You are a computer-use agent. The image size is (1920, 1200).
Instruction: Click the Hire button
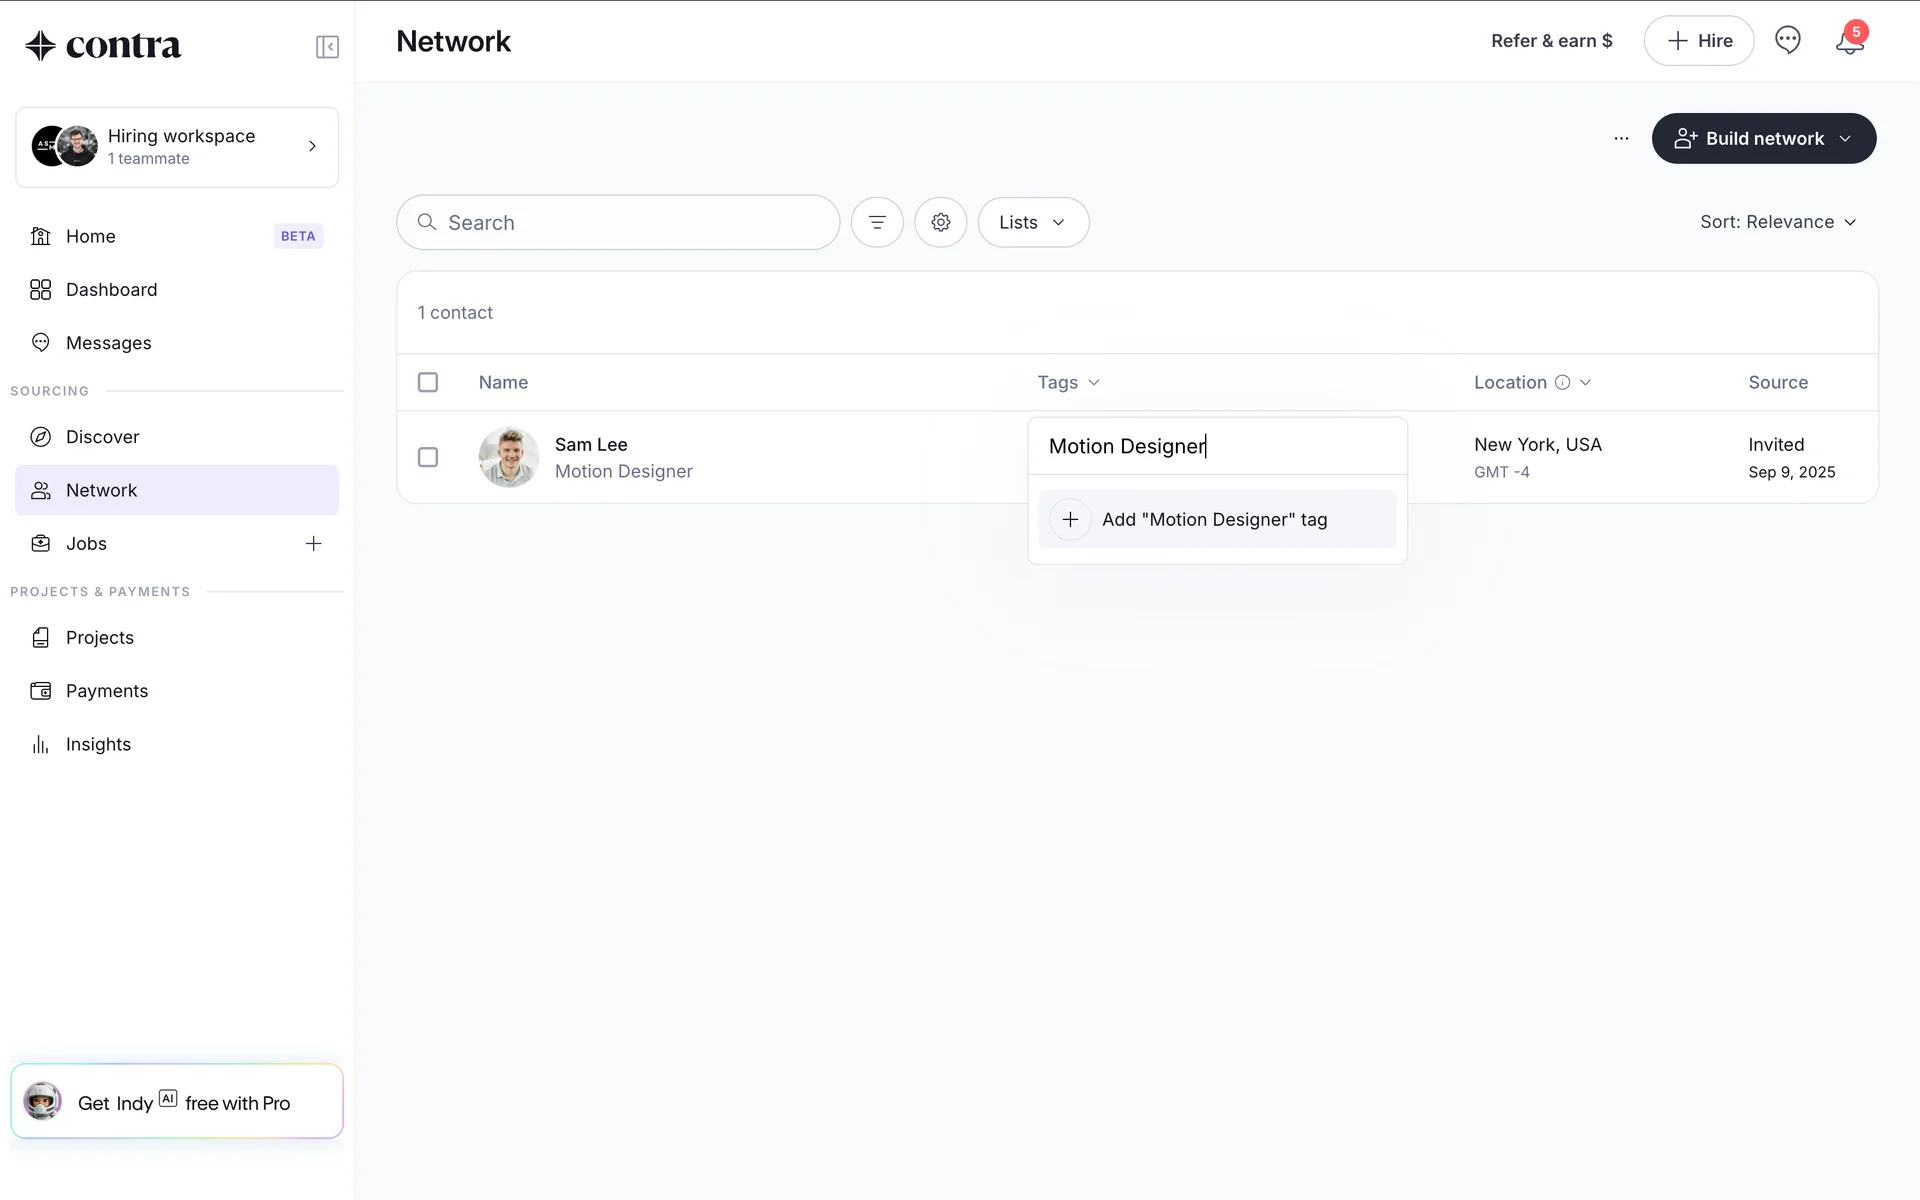pos(1698,41)
